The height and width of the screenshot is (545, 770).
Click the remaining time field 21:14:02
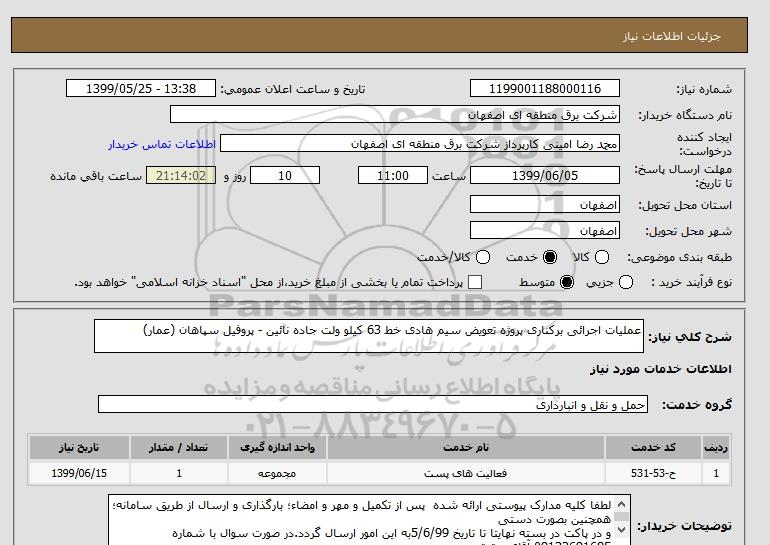click(x=181, y=175)
